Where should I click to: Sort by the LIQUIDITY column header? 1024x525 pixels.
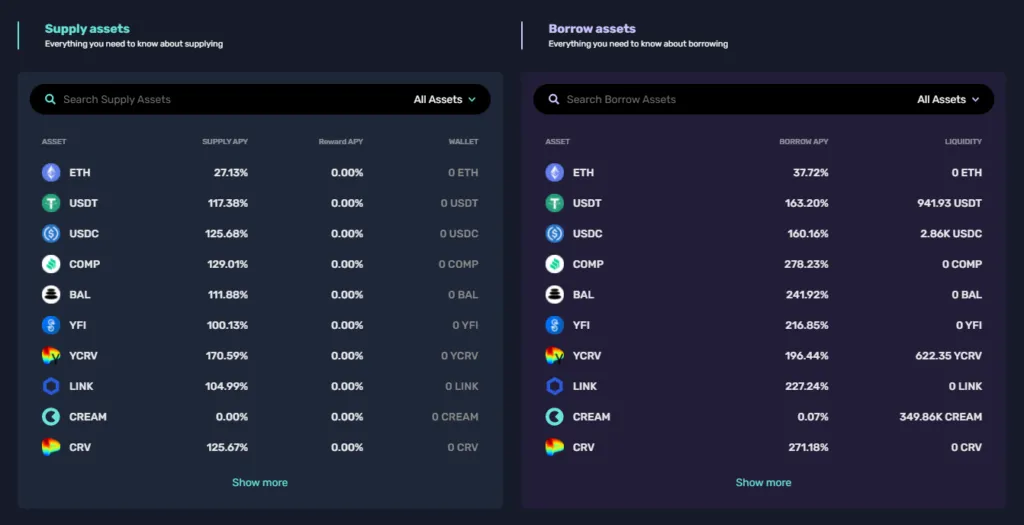pyautogui.click(x=963, y=142)
